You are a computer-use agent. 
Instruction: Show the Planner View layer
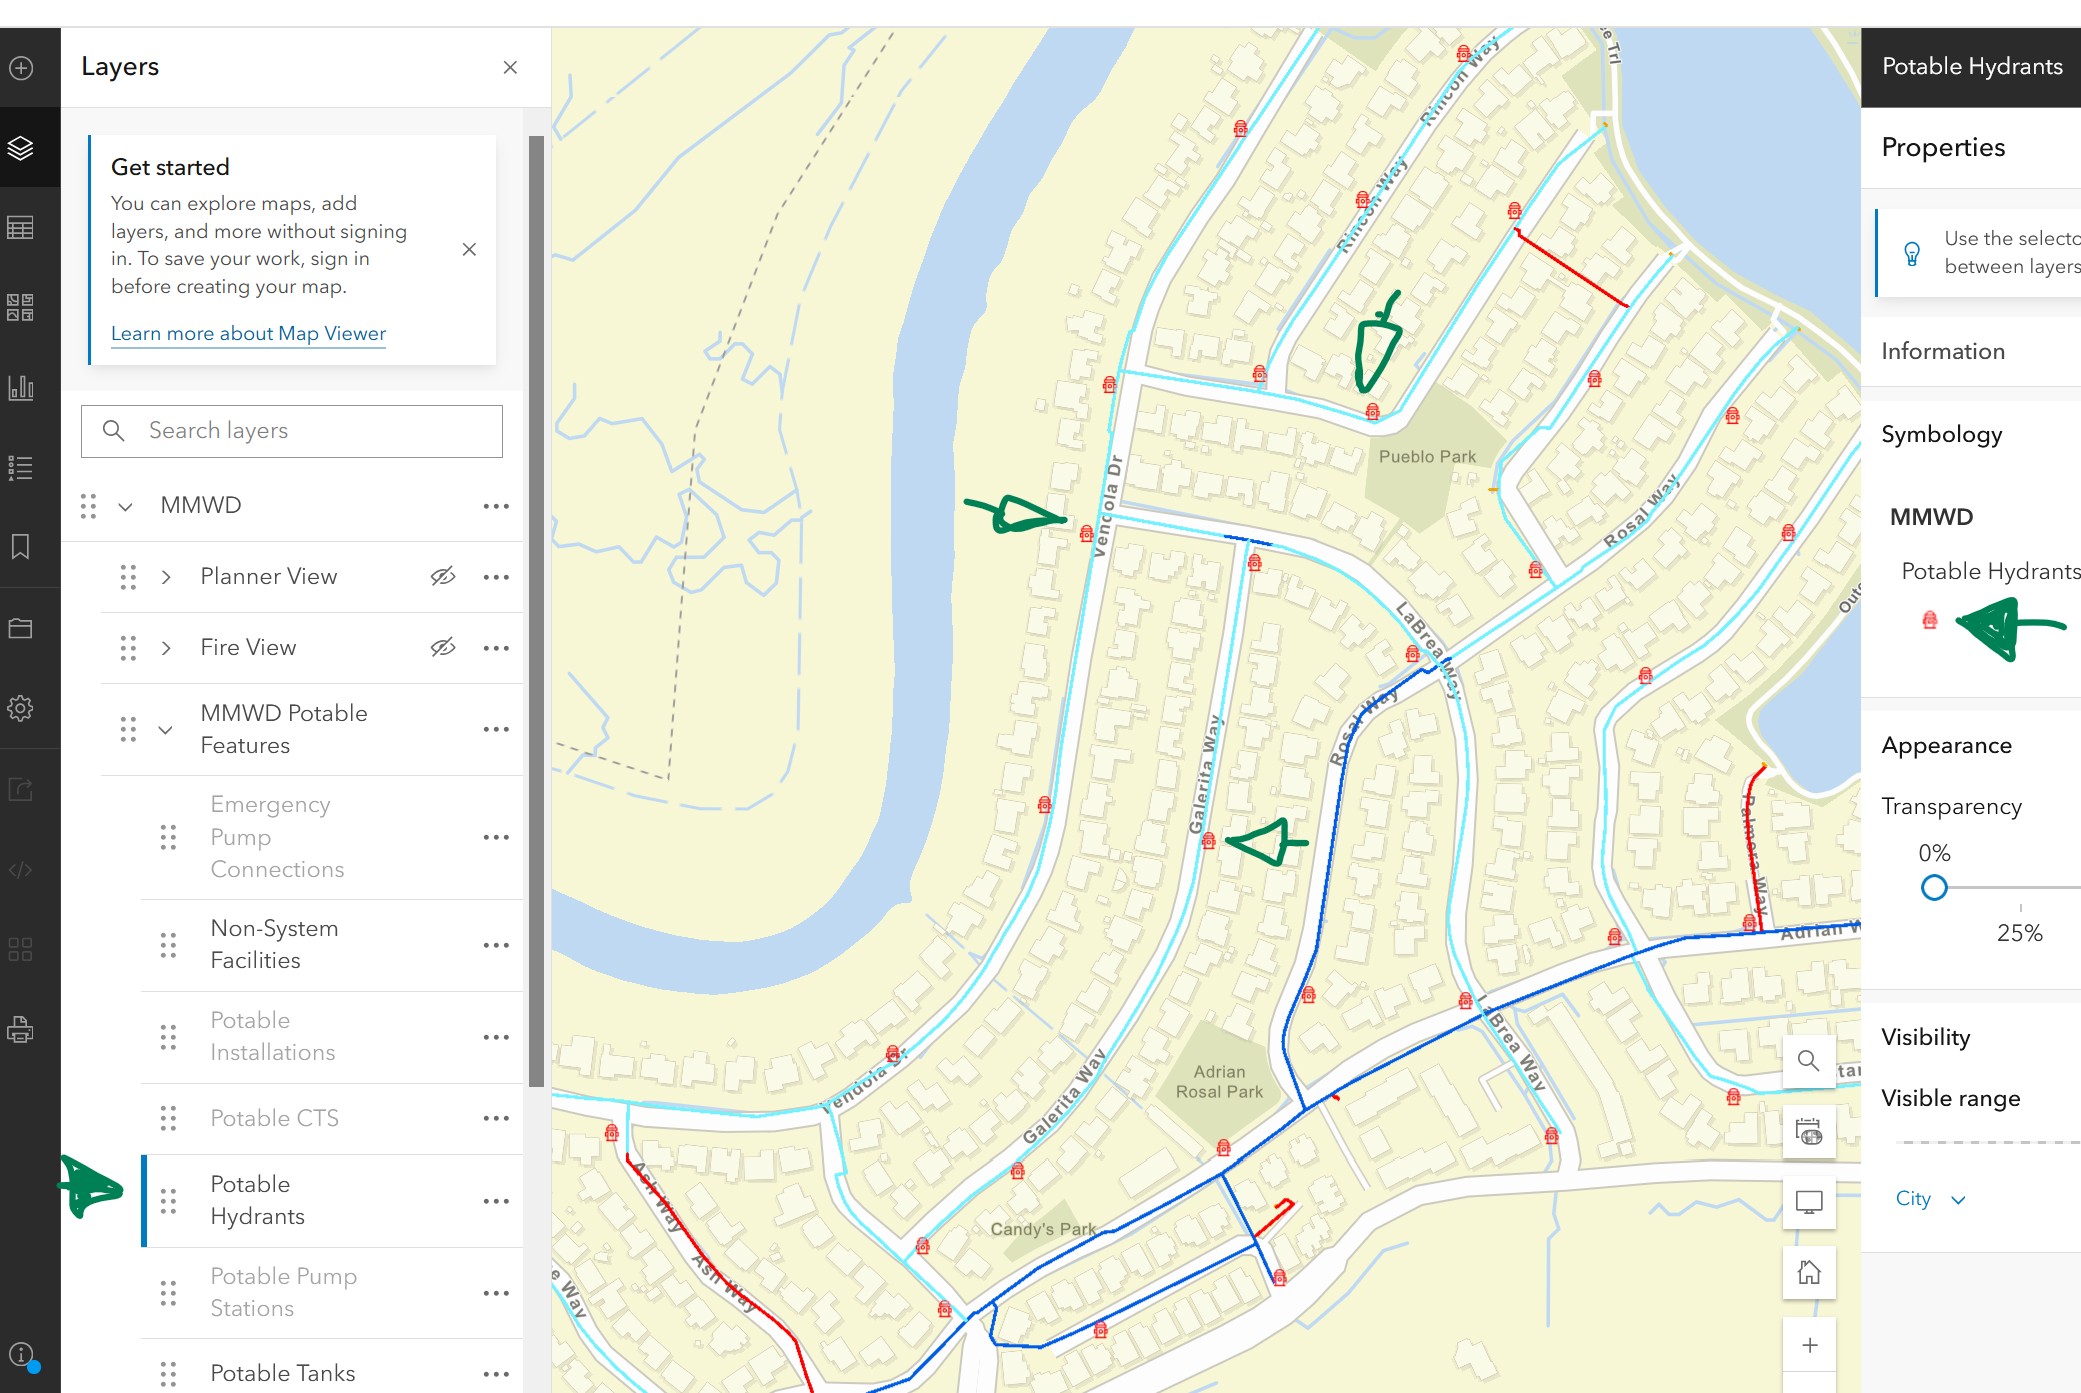pyautogui.click(x=442, y=576)
